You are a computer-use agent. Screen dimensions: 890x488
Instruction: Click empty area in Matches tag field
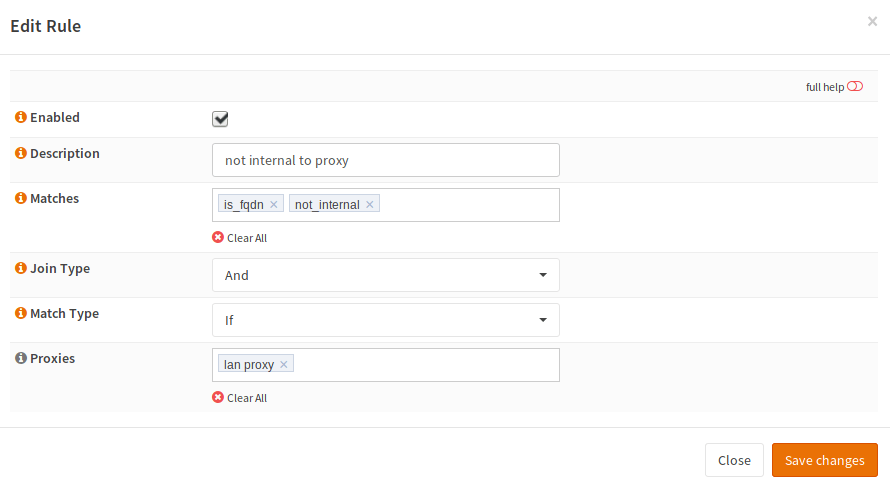pos(470,205)
